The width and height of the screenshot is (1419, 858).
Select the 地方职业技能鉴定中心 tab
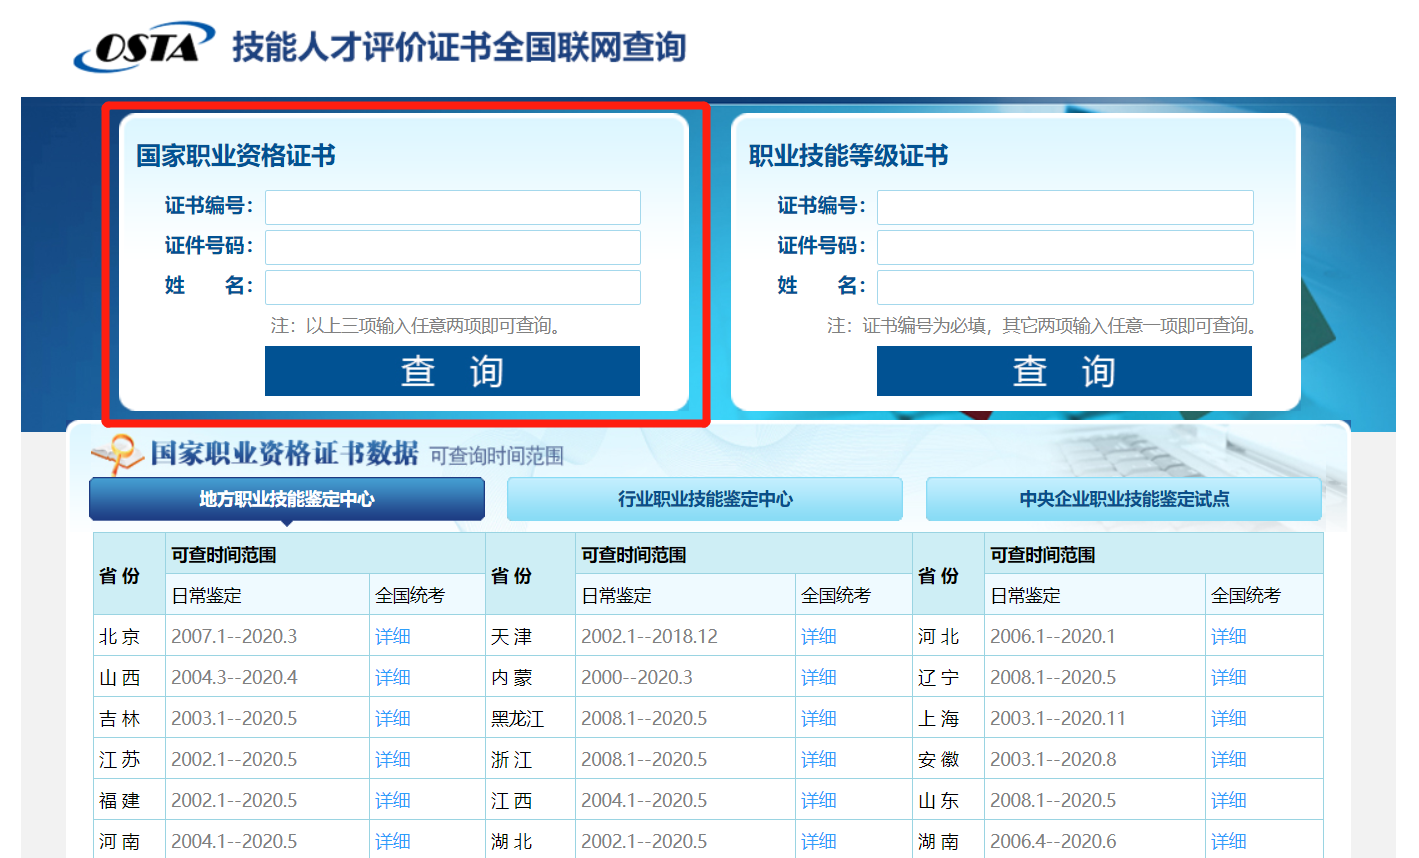[x=287, y=499]
